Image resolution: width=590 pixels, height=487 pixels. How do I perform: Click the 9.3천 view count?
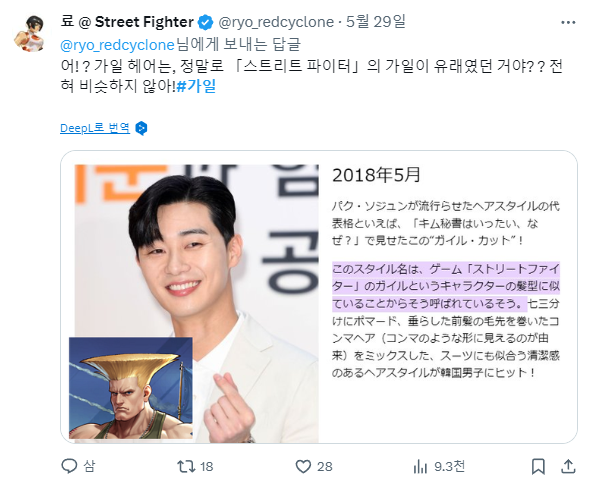(x=449, y=467)
